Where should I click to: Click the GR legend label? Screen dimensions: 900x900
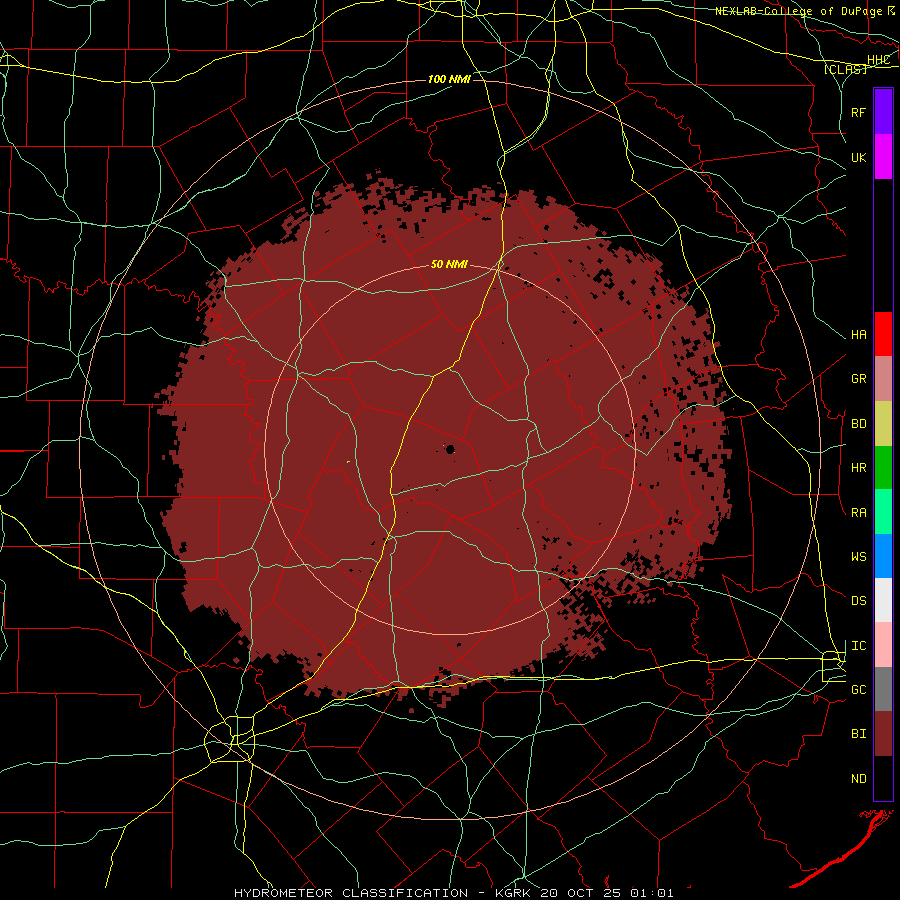click(x=859, y=379)
